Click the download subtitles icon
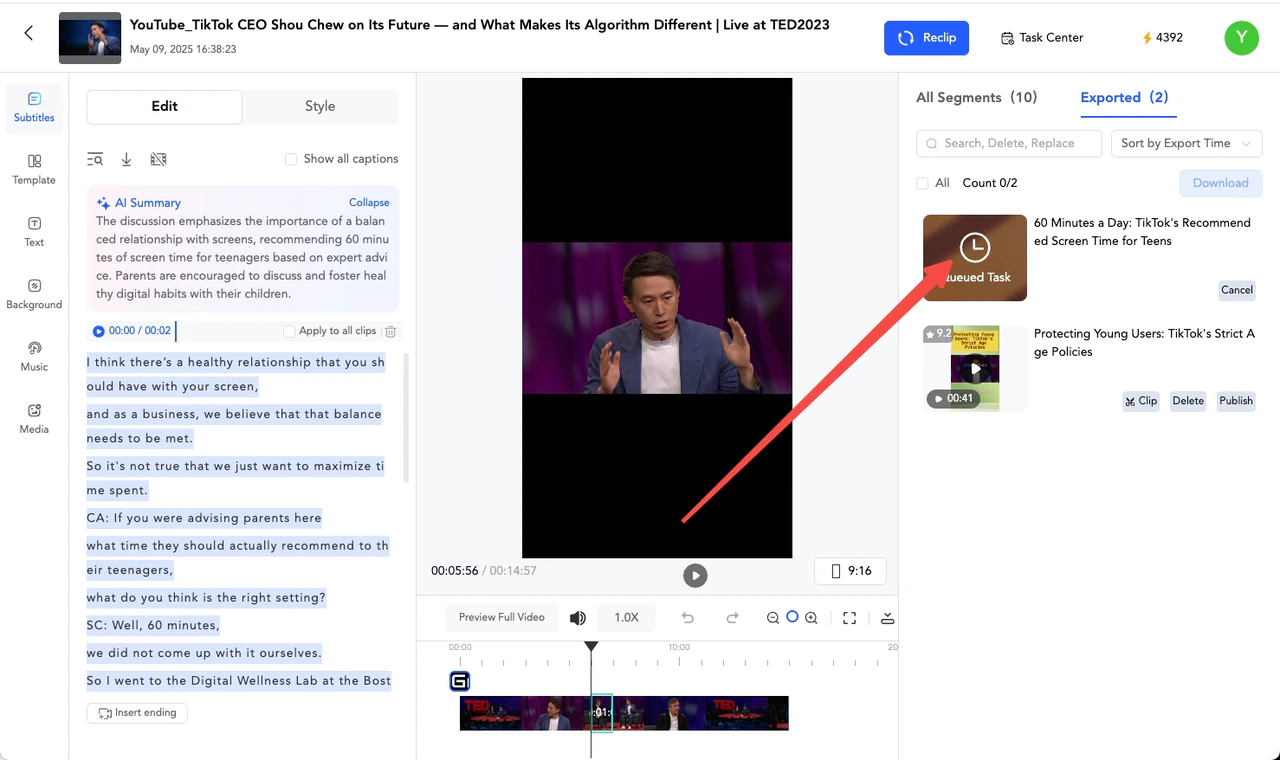Viewport: 1280px width, 760px height. (x=126, y=159)
